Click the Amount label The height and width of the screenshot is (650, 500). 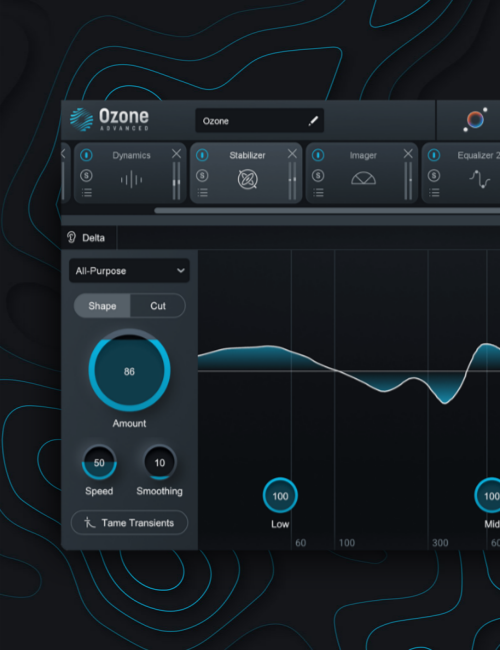(x=129, y=424)
